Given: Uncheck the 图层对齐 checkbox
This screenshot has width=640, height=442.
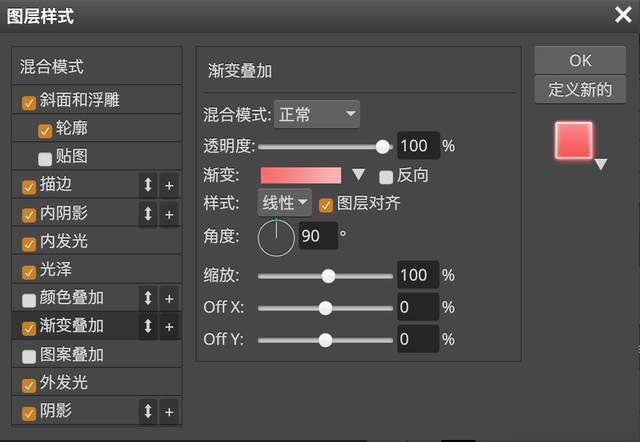Looking at the screenshot, I should [x=326, y=204].
